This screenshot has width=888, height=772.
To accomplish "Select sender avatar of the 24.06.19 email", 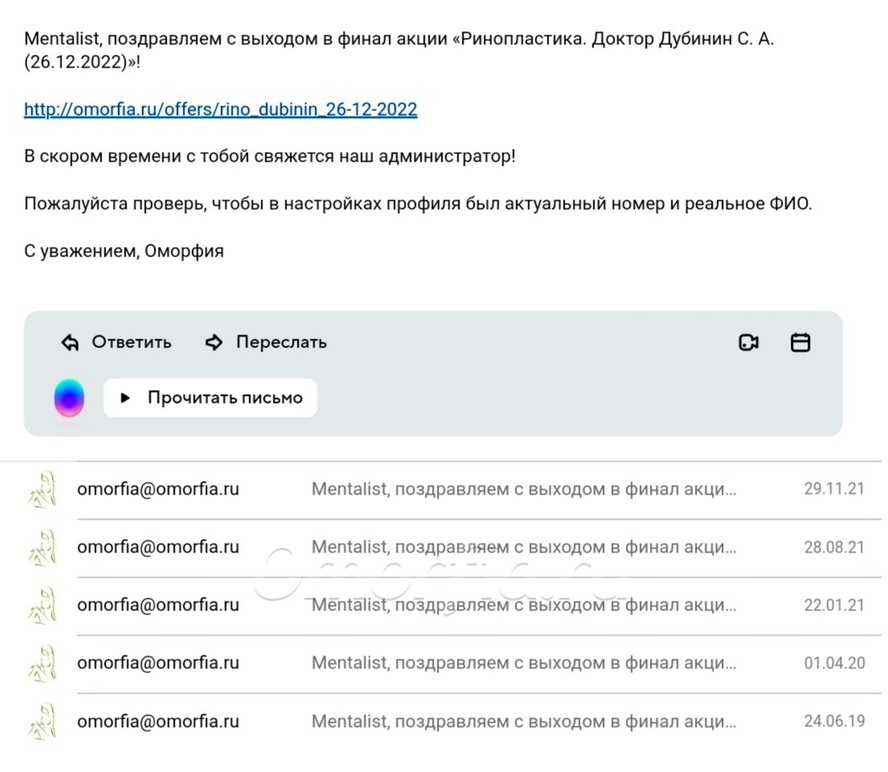I will pos(43,722).
